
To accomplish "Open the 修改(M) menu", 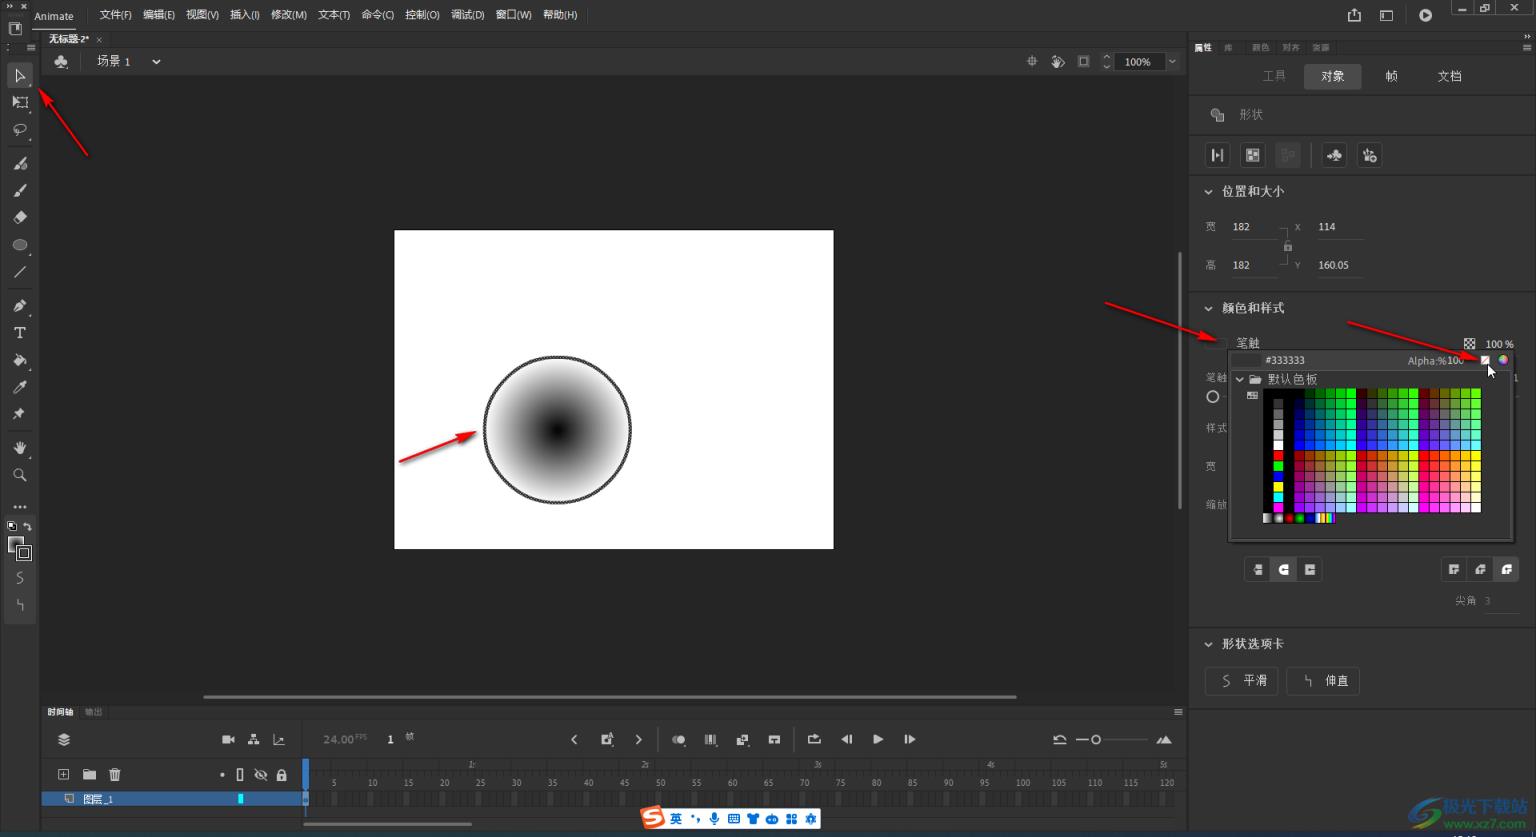I will click(x=289, y=15).
